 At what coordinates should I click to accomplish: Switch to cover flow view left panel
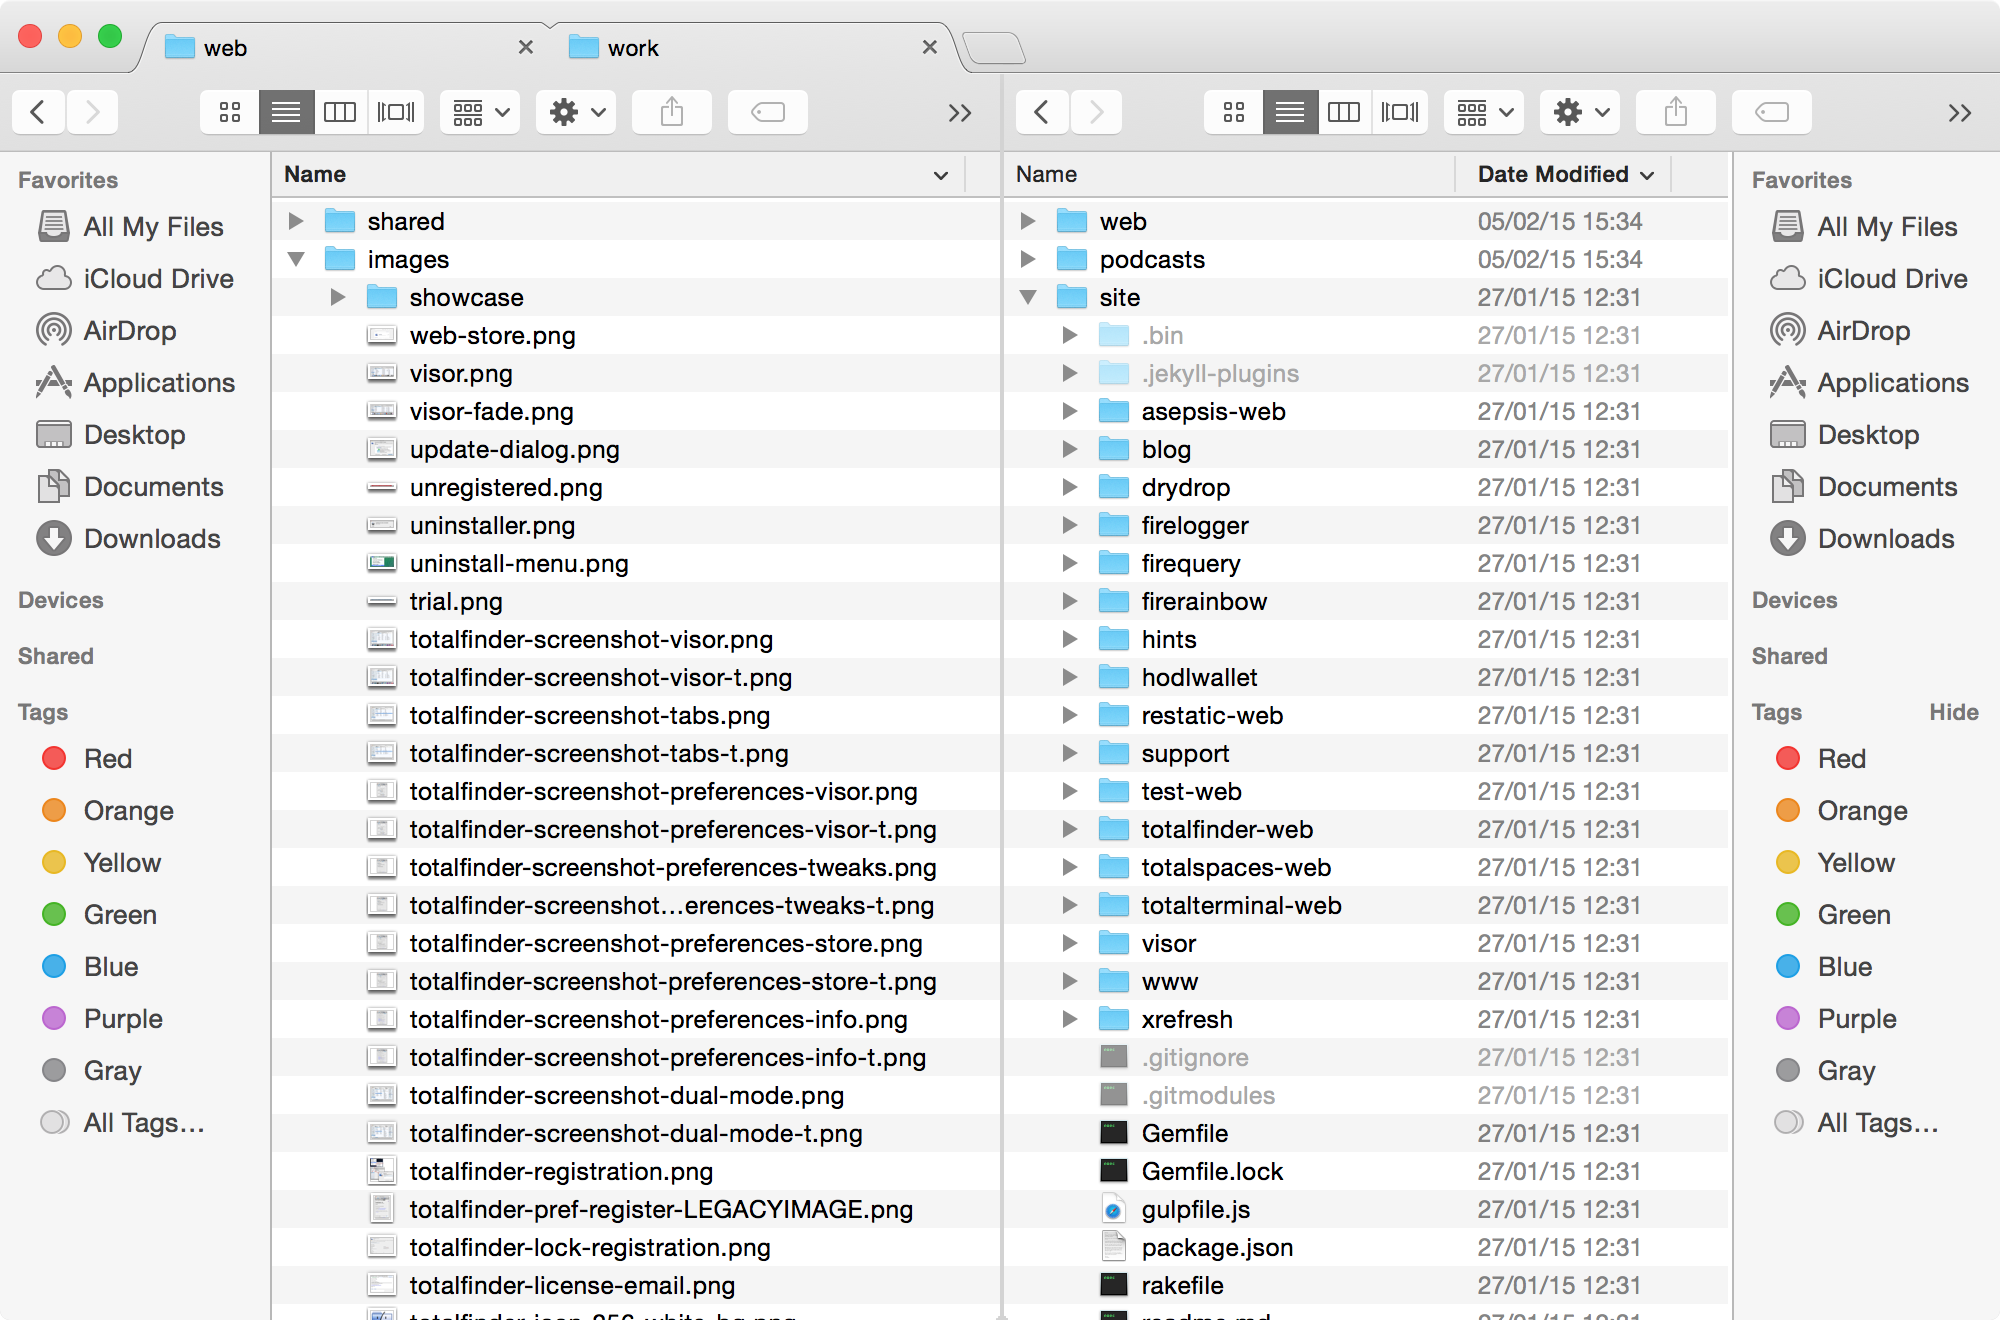coord(393,112)
